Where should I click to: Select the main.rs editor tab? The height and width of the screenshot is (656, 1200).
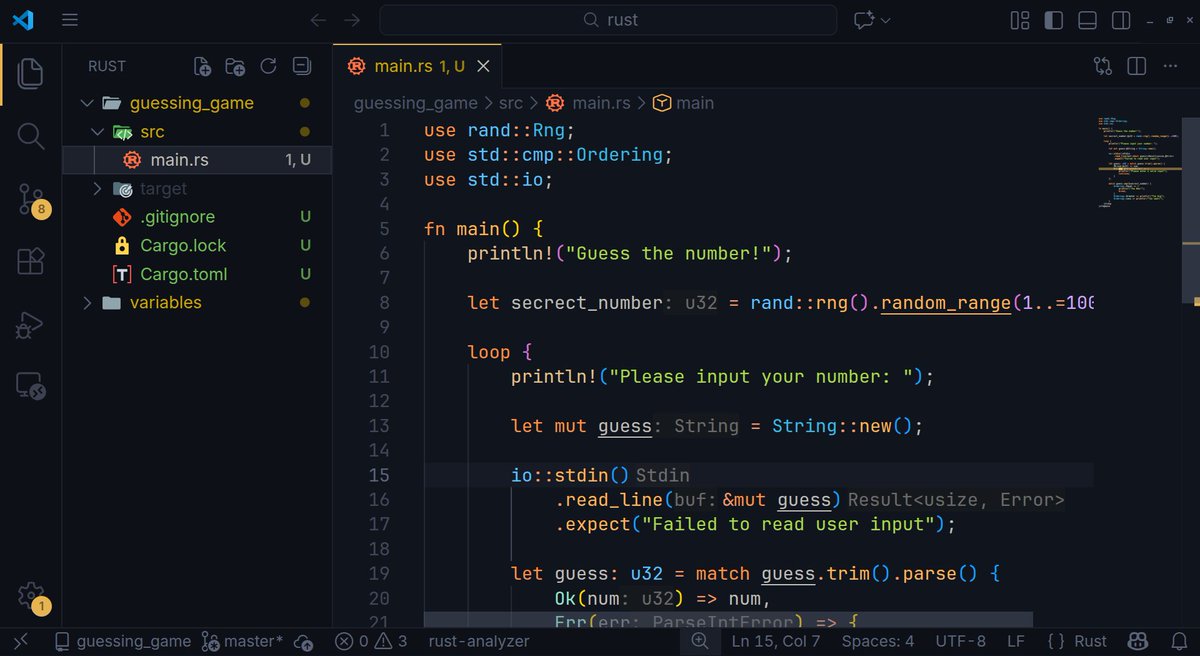[x=419, y=67]
